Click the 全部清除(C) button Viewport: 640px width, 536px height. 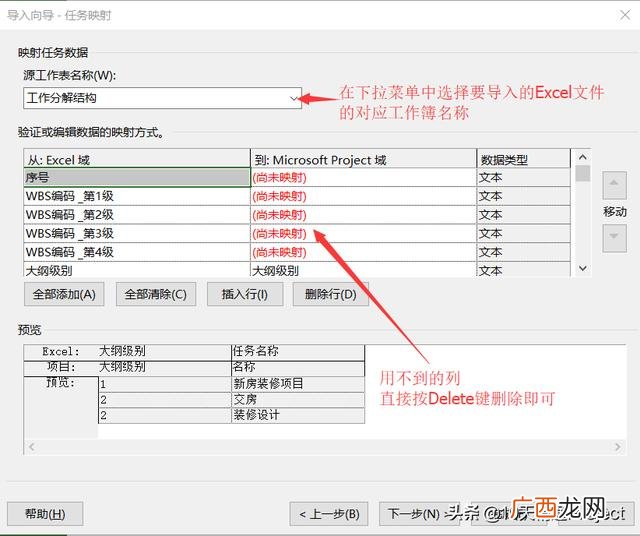click(156, 294)
